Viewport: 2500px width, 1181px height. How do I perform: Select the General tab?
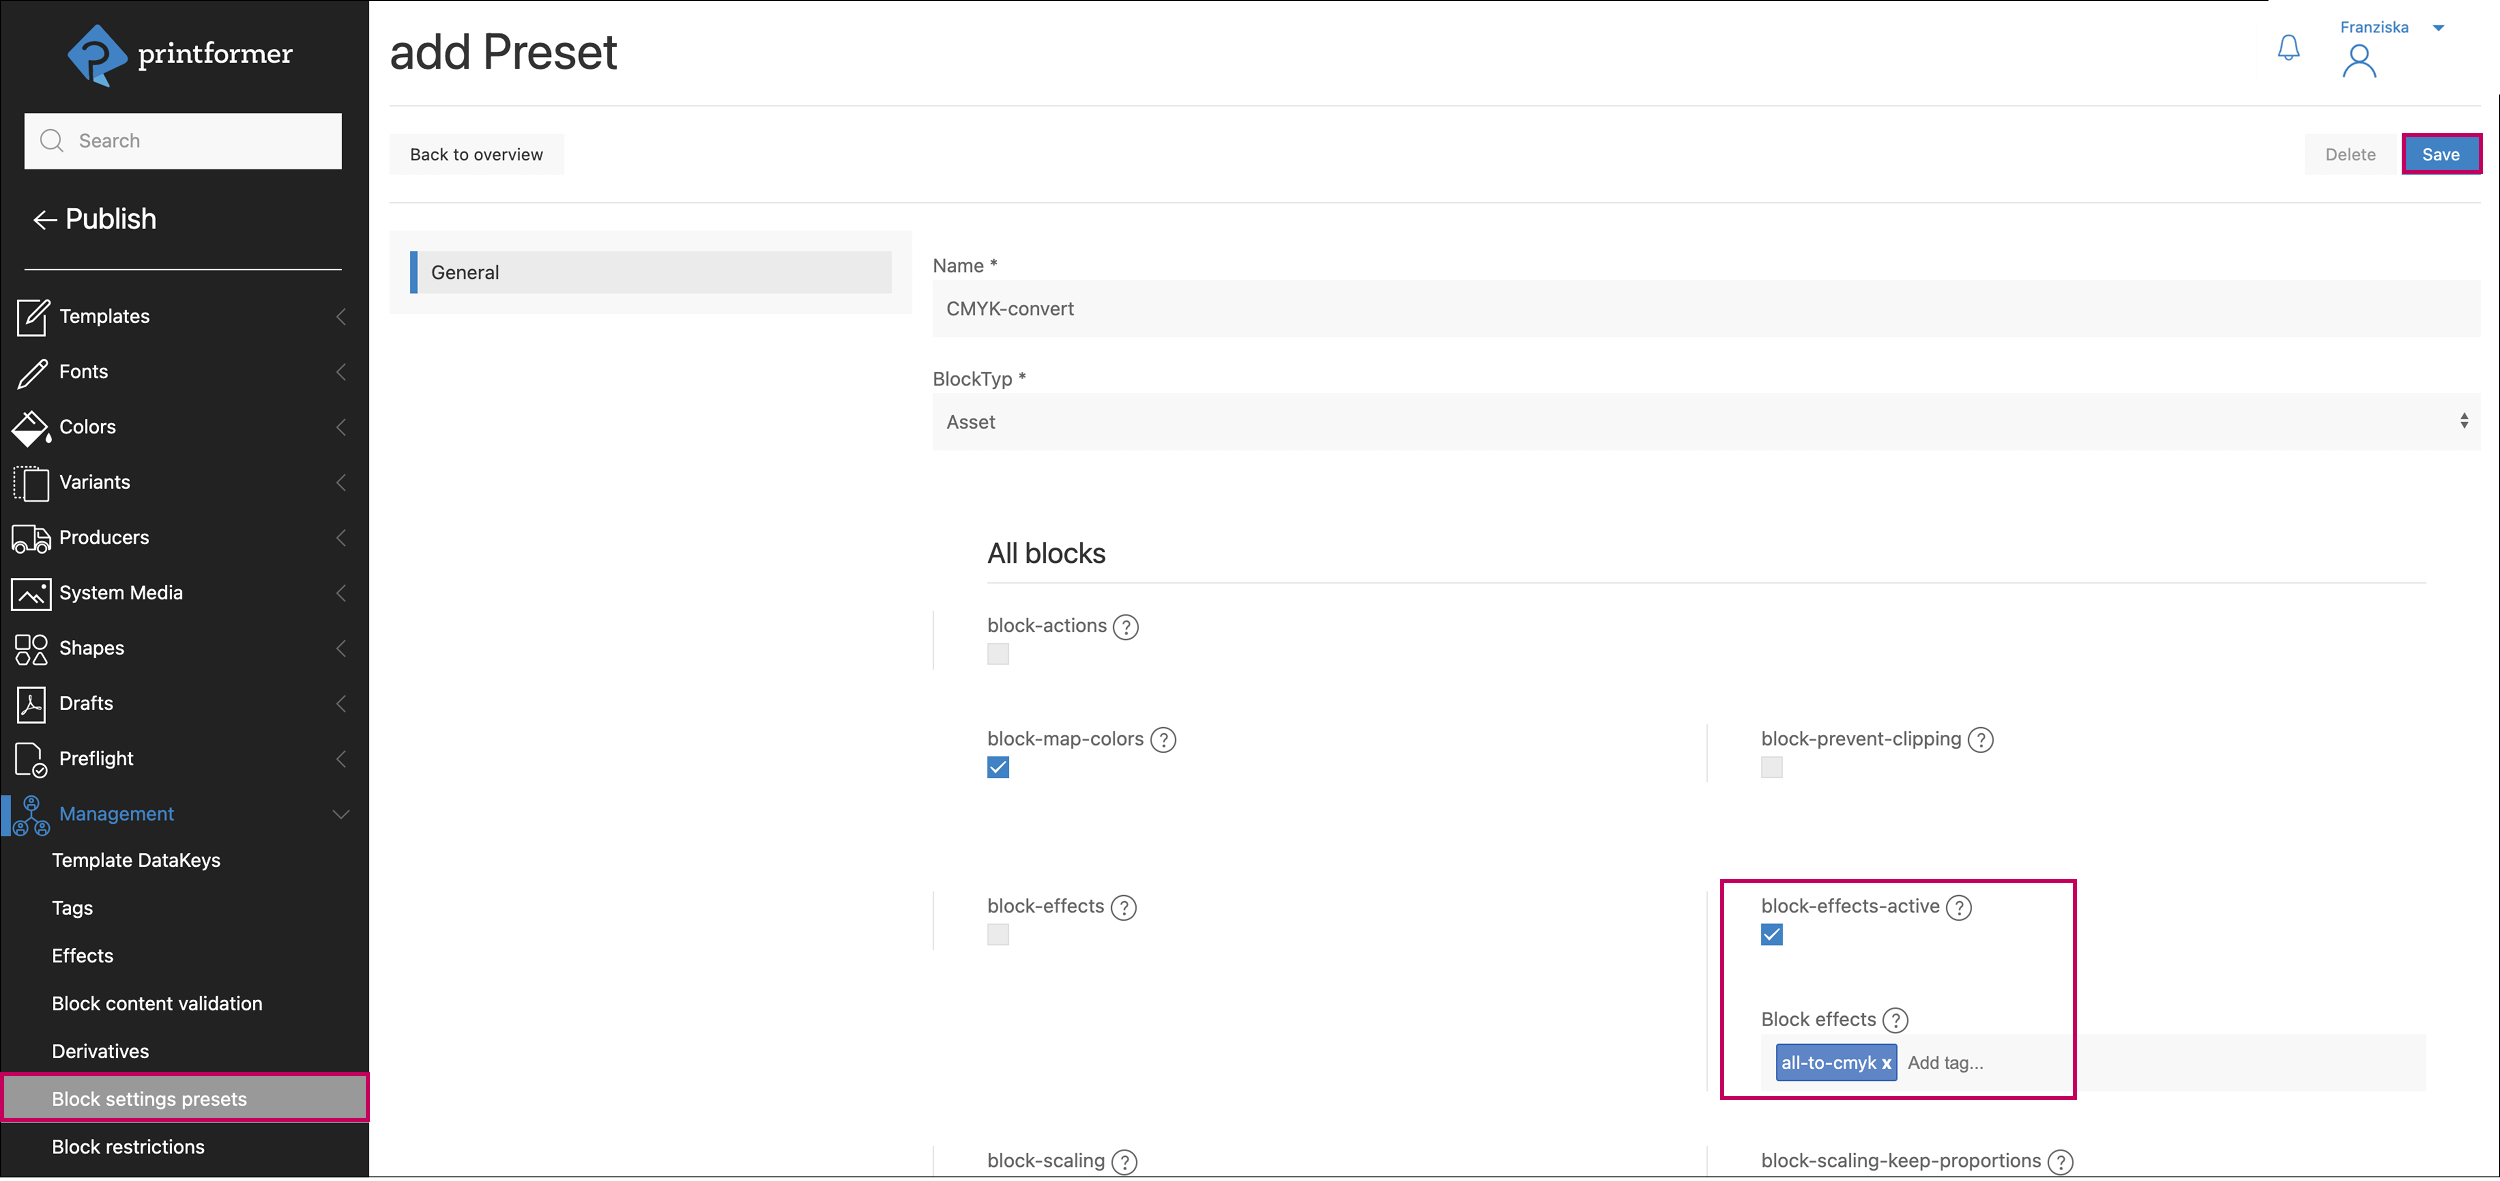(x=651, y=273)
